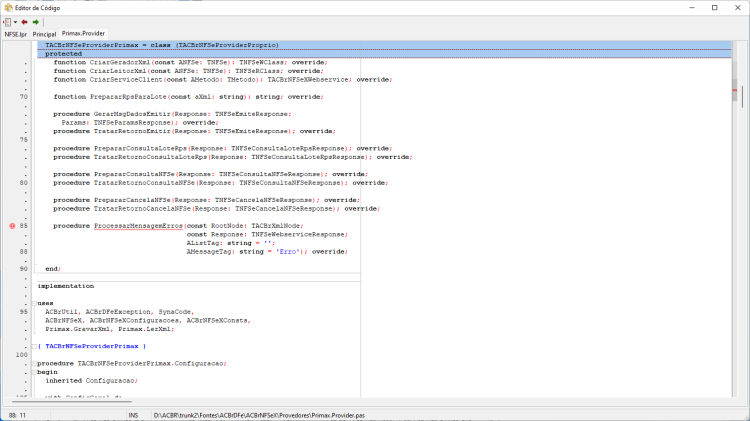Switch to the Principal tab
This screenshot has width=750, height=421.
coord(44,34)
